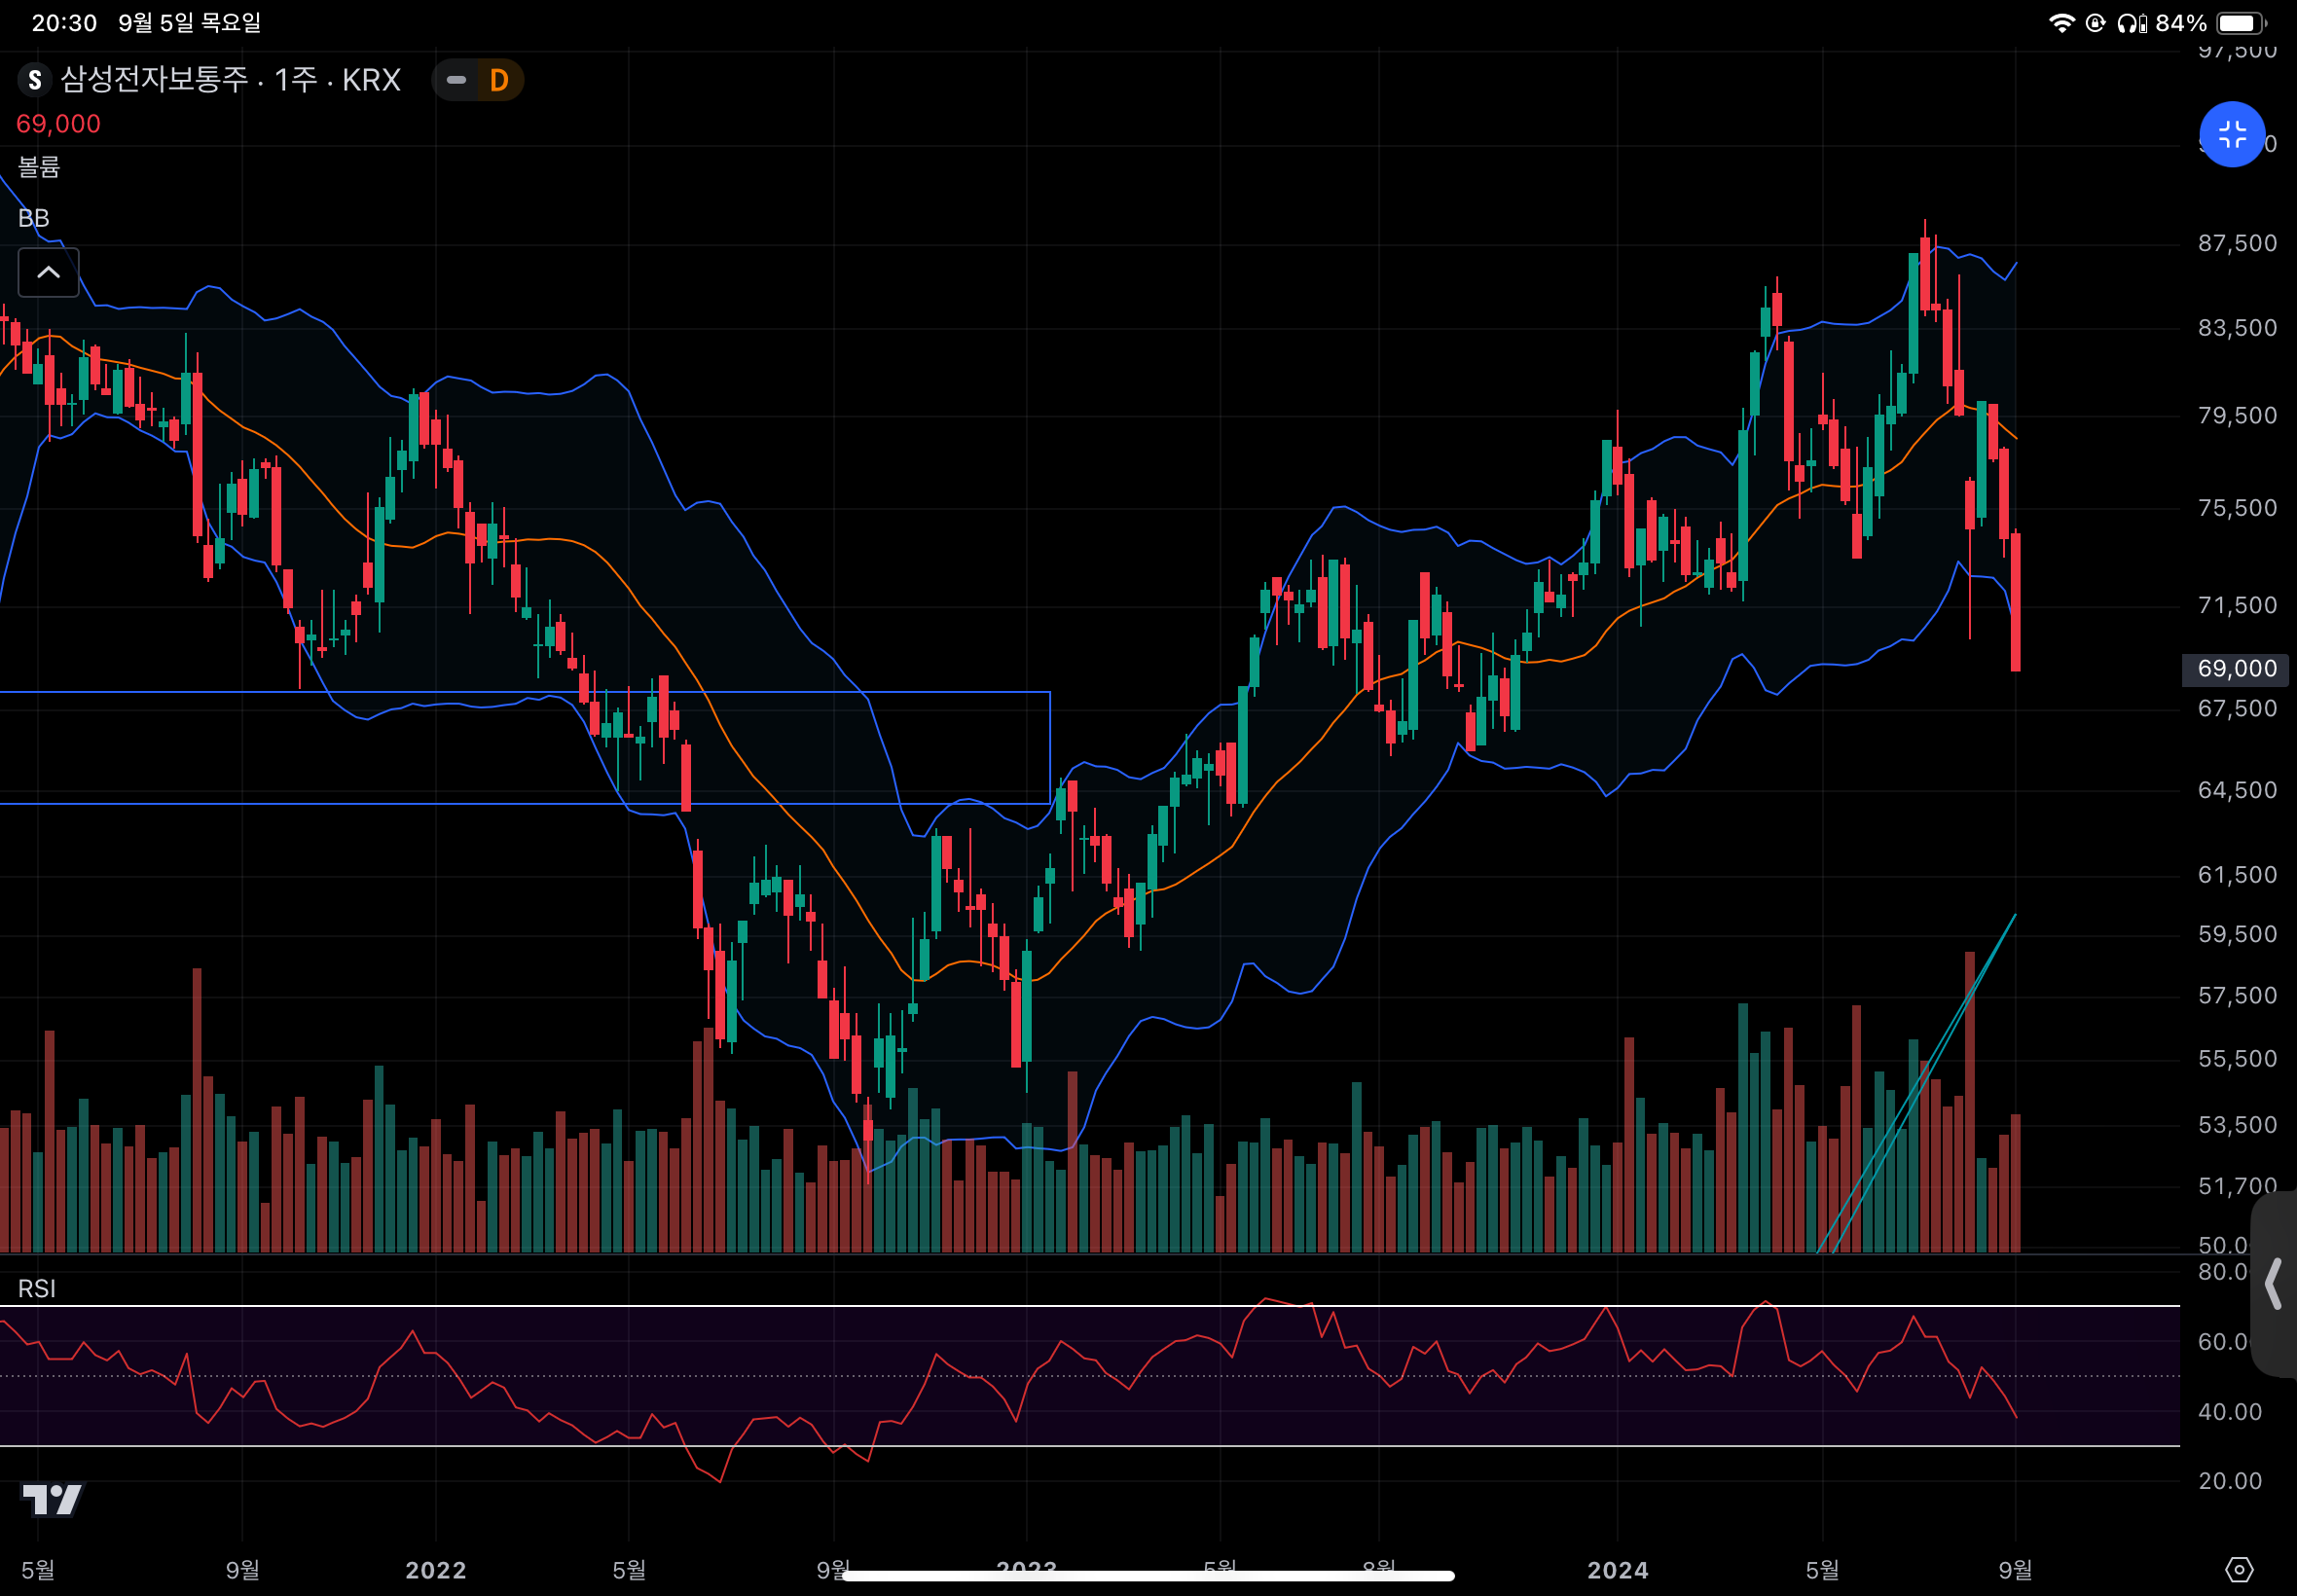Tap the battery indicator icon
The width and height of the screenshot is (2297, 1596).
[2241, 23]
